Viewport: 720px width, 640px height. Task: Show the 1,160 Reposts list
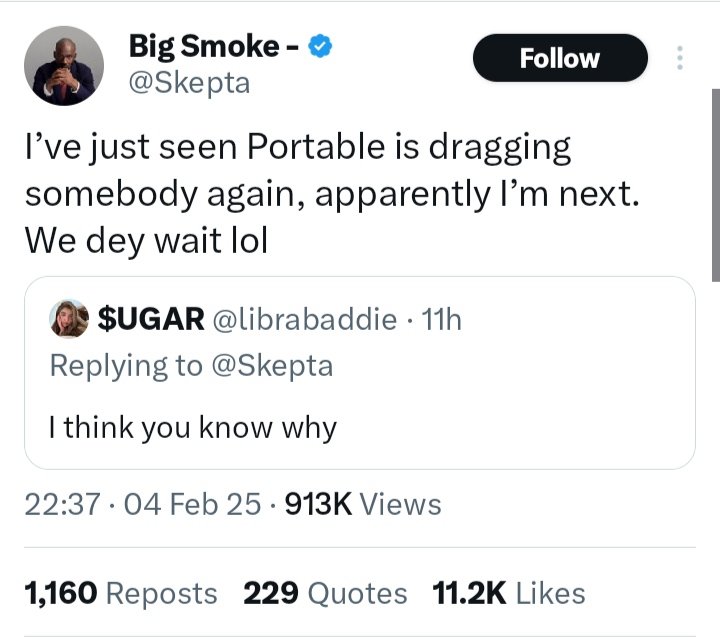(120, 593)
